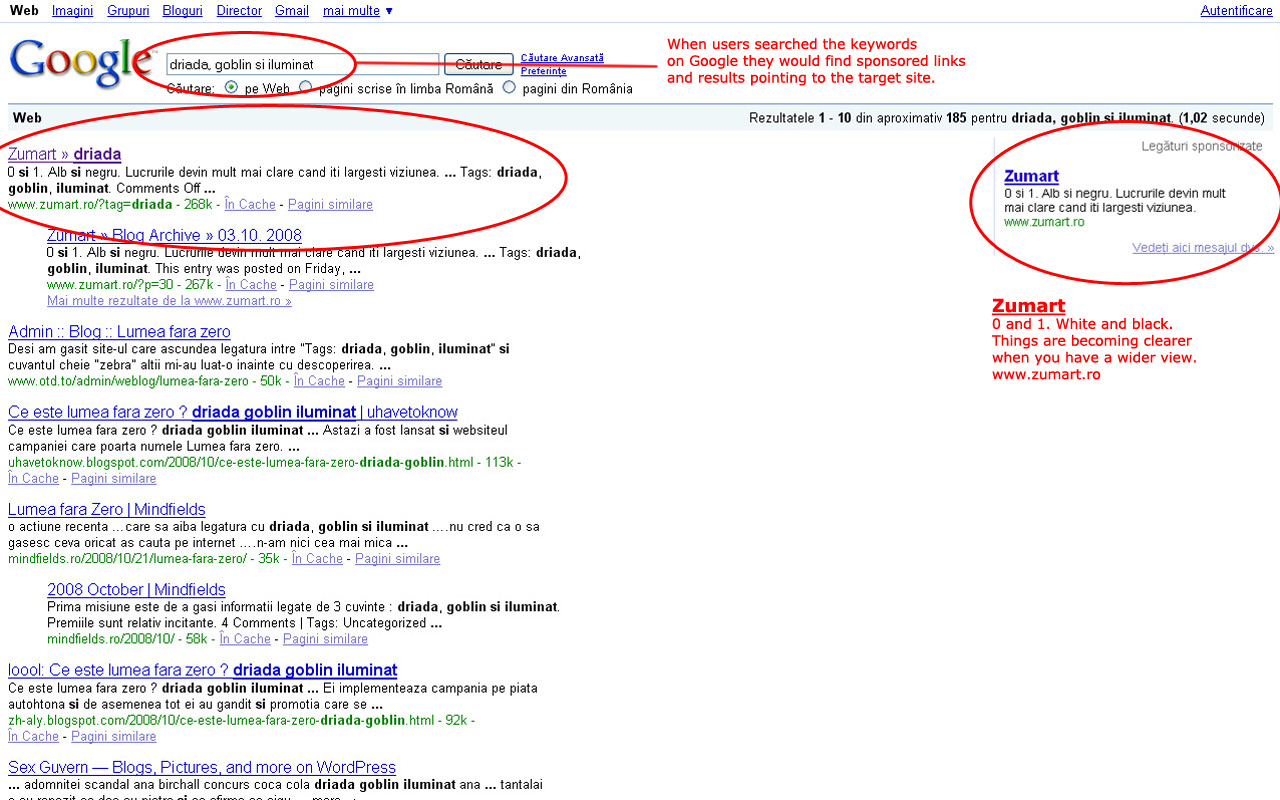Screen dimensions: 1280x800
Task: Click the Web item in top navigation
Action: [24, 11]
